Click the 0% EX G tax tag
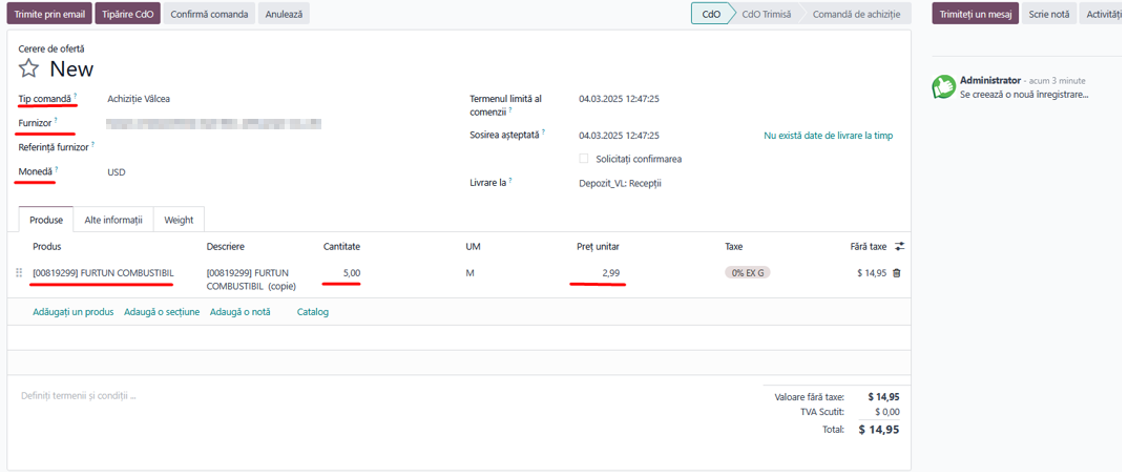 click(x=747, y=272)
